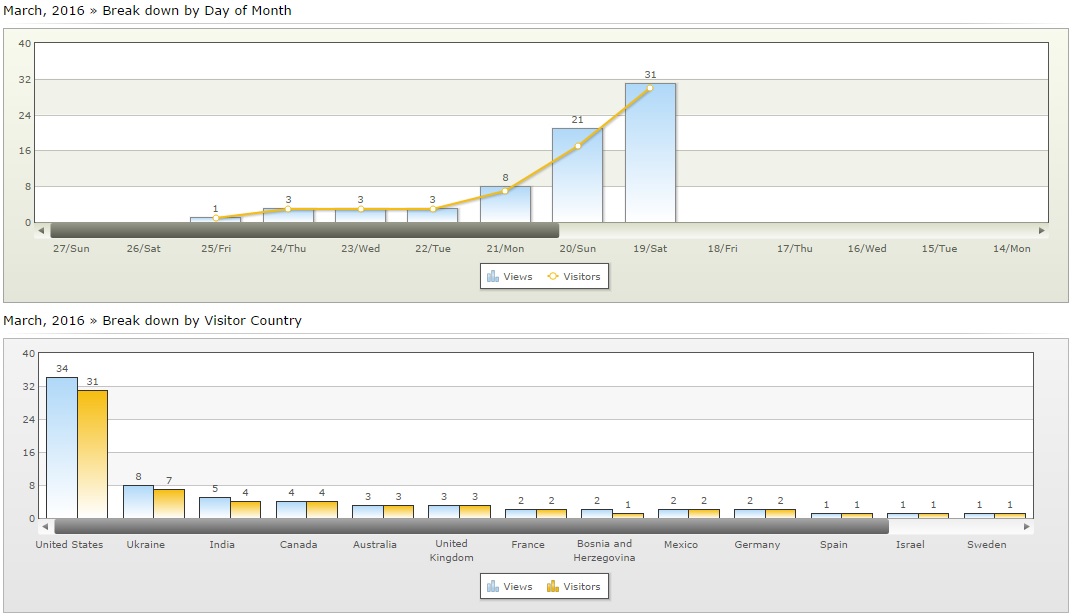
Task: Click the 14/Mon axis label
Action: (1012, 249)
